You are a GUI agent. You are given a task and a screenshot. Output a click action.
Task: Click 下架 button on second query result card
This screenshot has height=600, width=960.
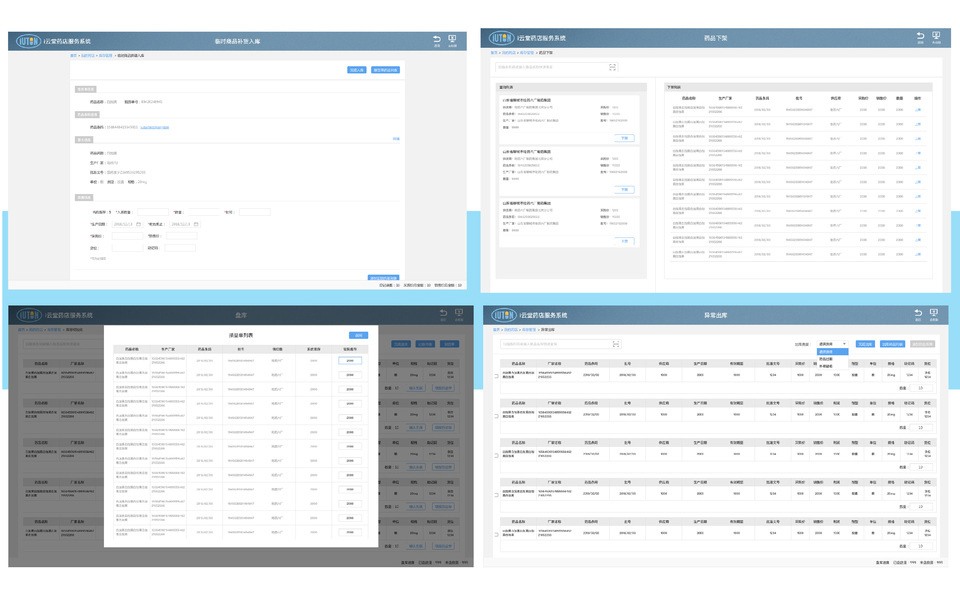(x=624, y=189)
